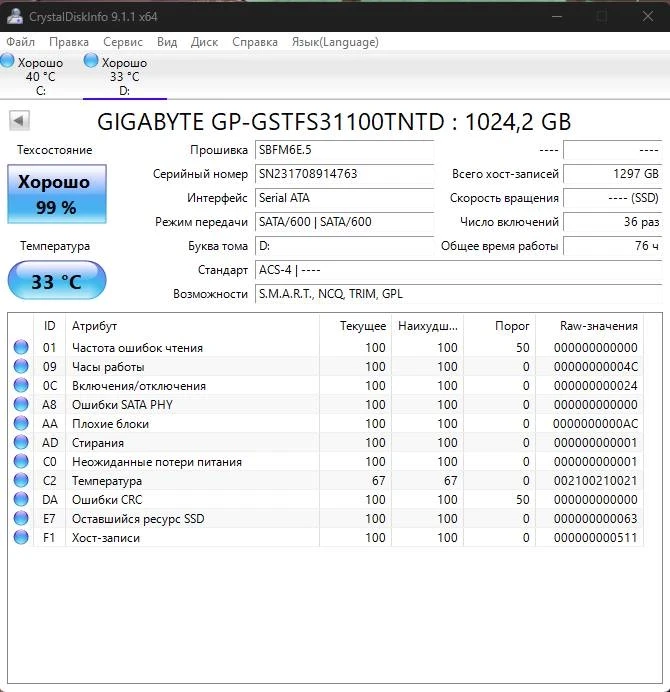Click status circle for attribute 01 row
Screen dimensions: 670x692
pyautogui.click(x=21, y=347)
